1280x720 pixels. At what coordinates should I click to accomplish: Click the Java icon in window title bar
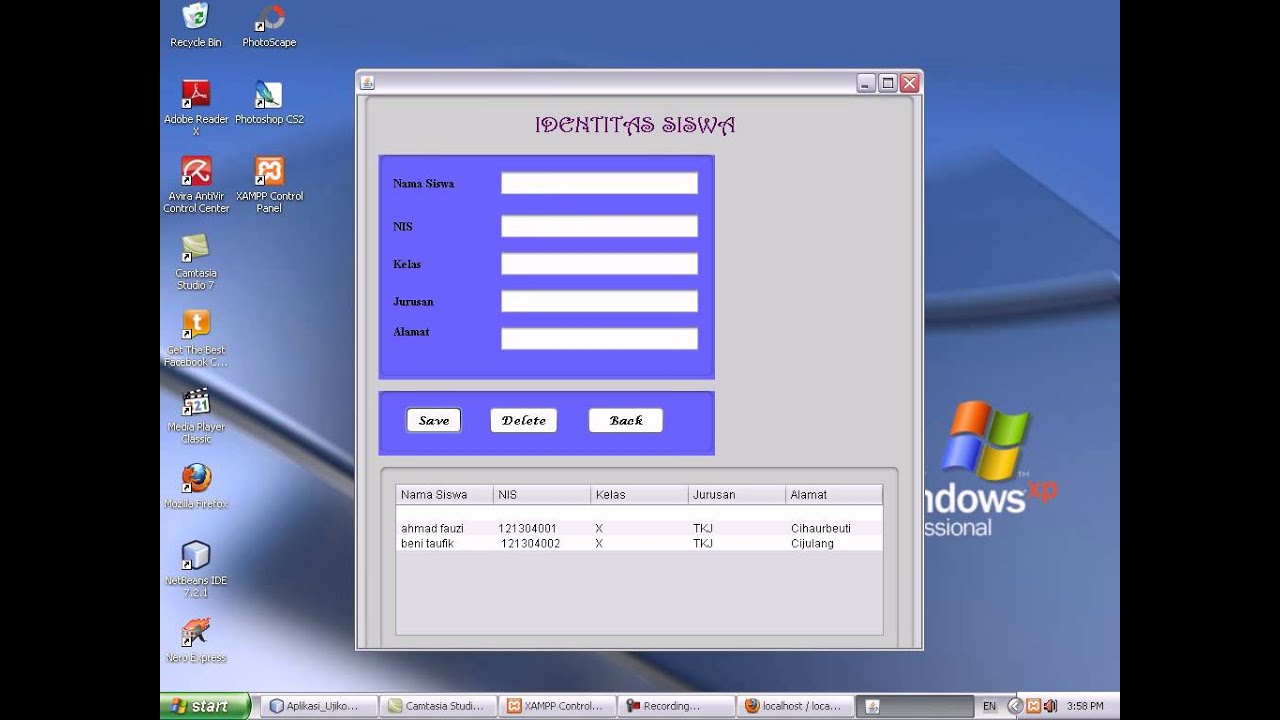pos(367,83)
